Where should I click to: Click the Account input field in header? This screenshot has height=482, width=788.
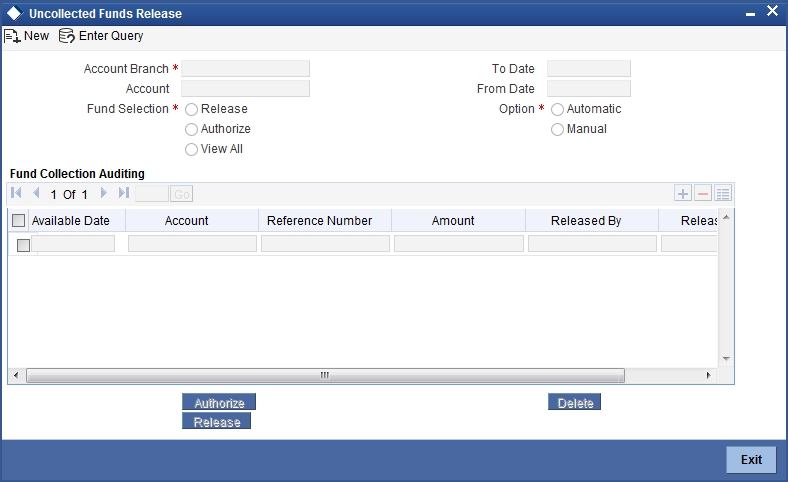coord(245,89)
